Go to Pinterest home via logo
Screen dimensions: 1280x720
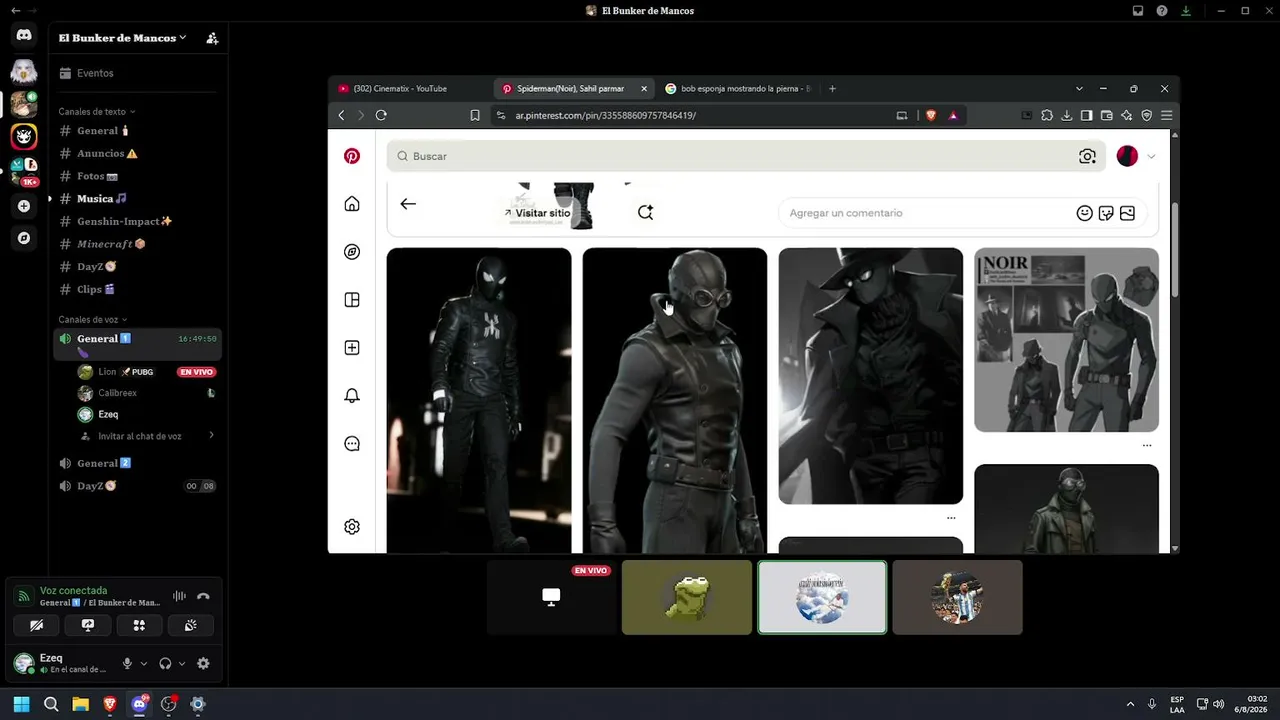352,156
